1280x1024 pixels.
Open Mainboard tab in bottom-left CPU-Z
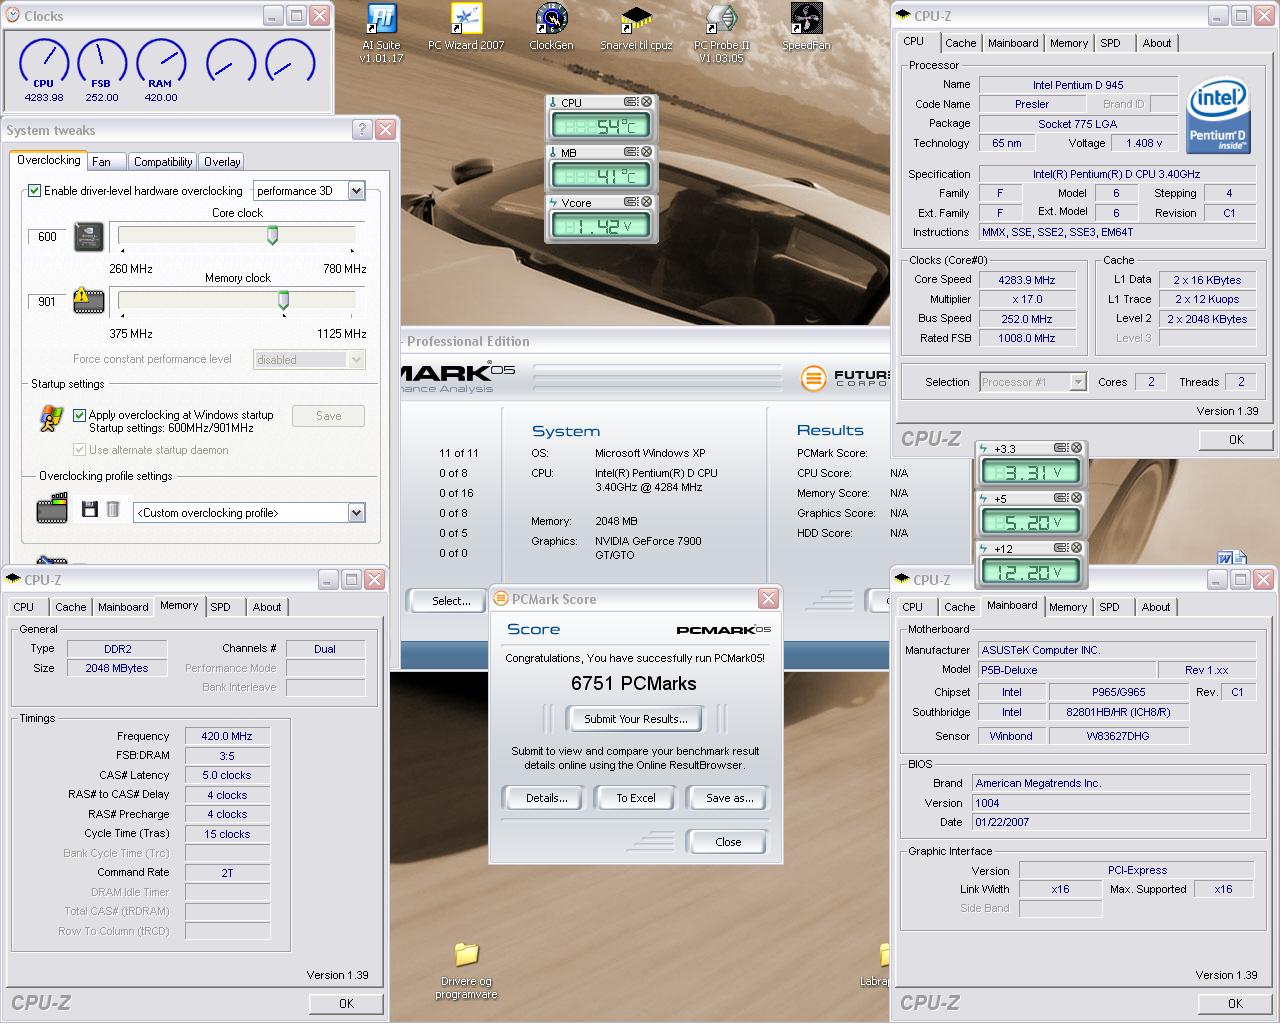123,607
